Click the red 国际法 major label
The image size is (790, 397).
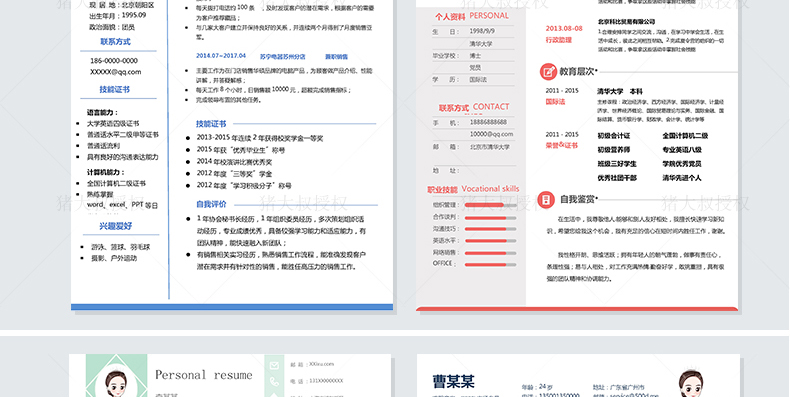555,102
